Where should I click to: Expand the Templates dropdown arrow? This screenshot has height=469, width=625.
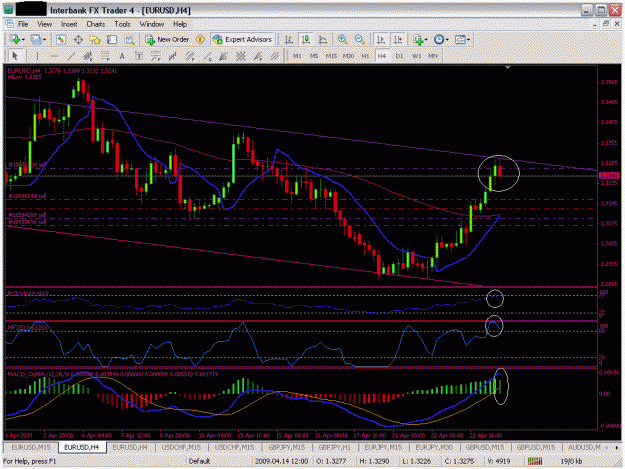(468, 40)
